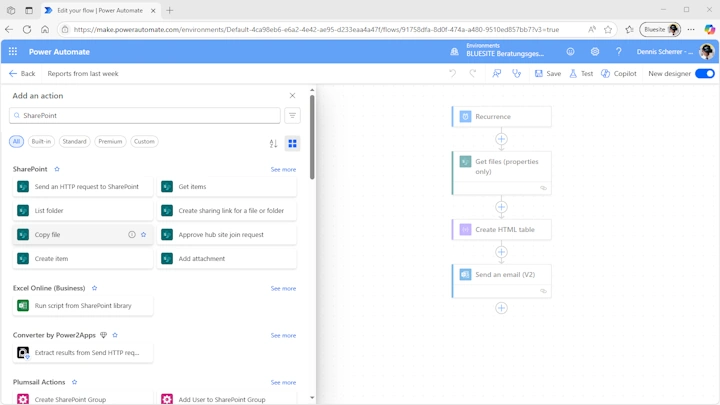Add page to browser favorites star
Image resolution: width=720 pixels, height=405 pixels.
pyautogui.click(x=608, y=29)
